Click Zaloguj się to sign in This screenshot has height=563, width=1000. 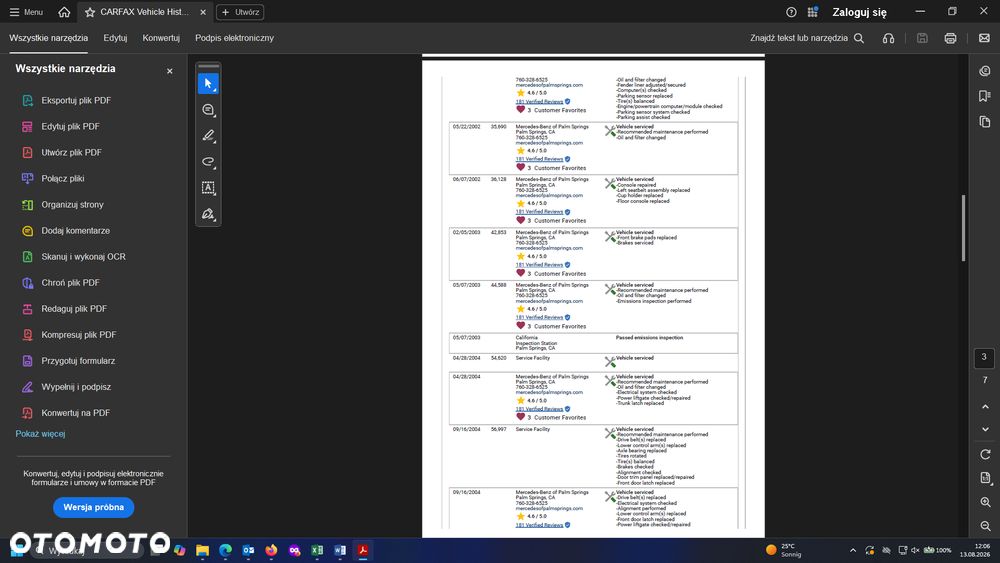click(859, 12)
